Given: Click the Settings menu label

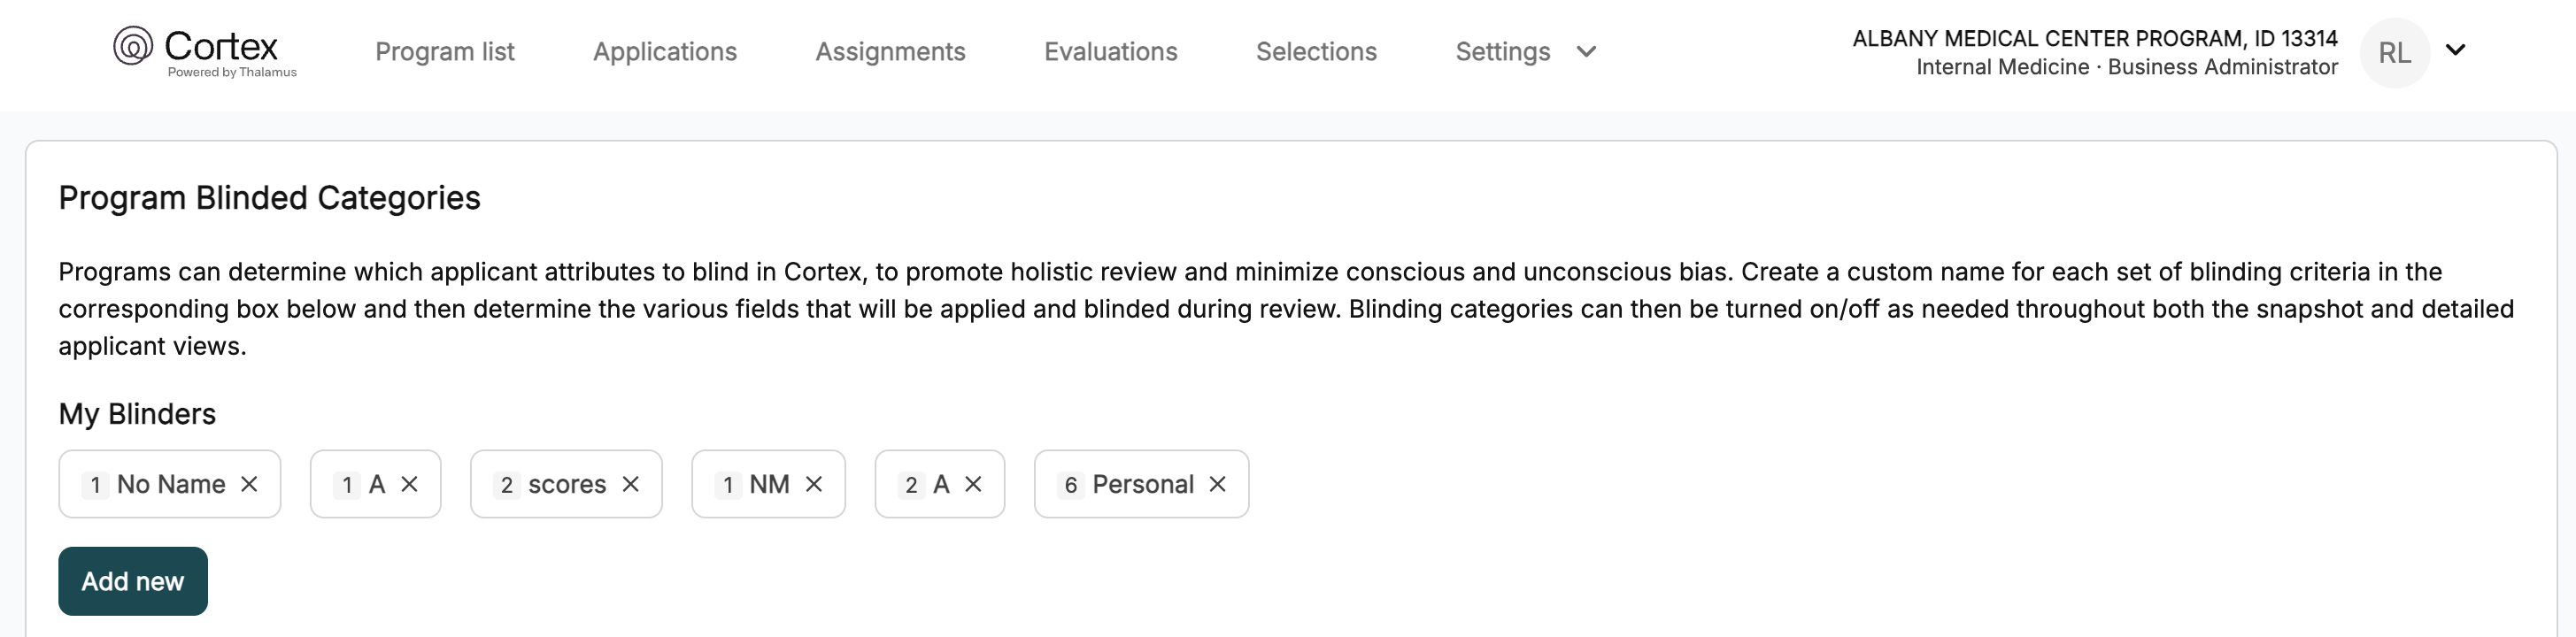Looking at the screenshot, I should tap(1503, 52).
